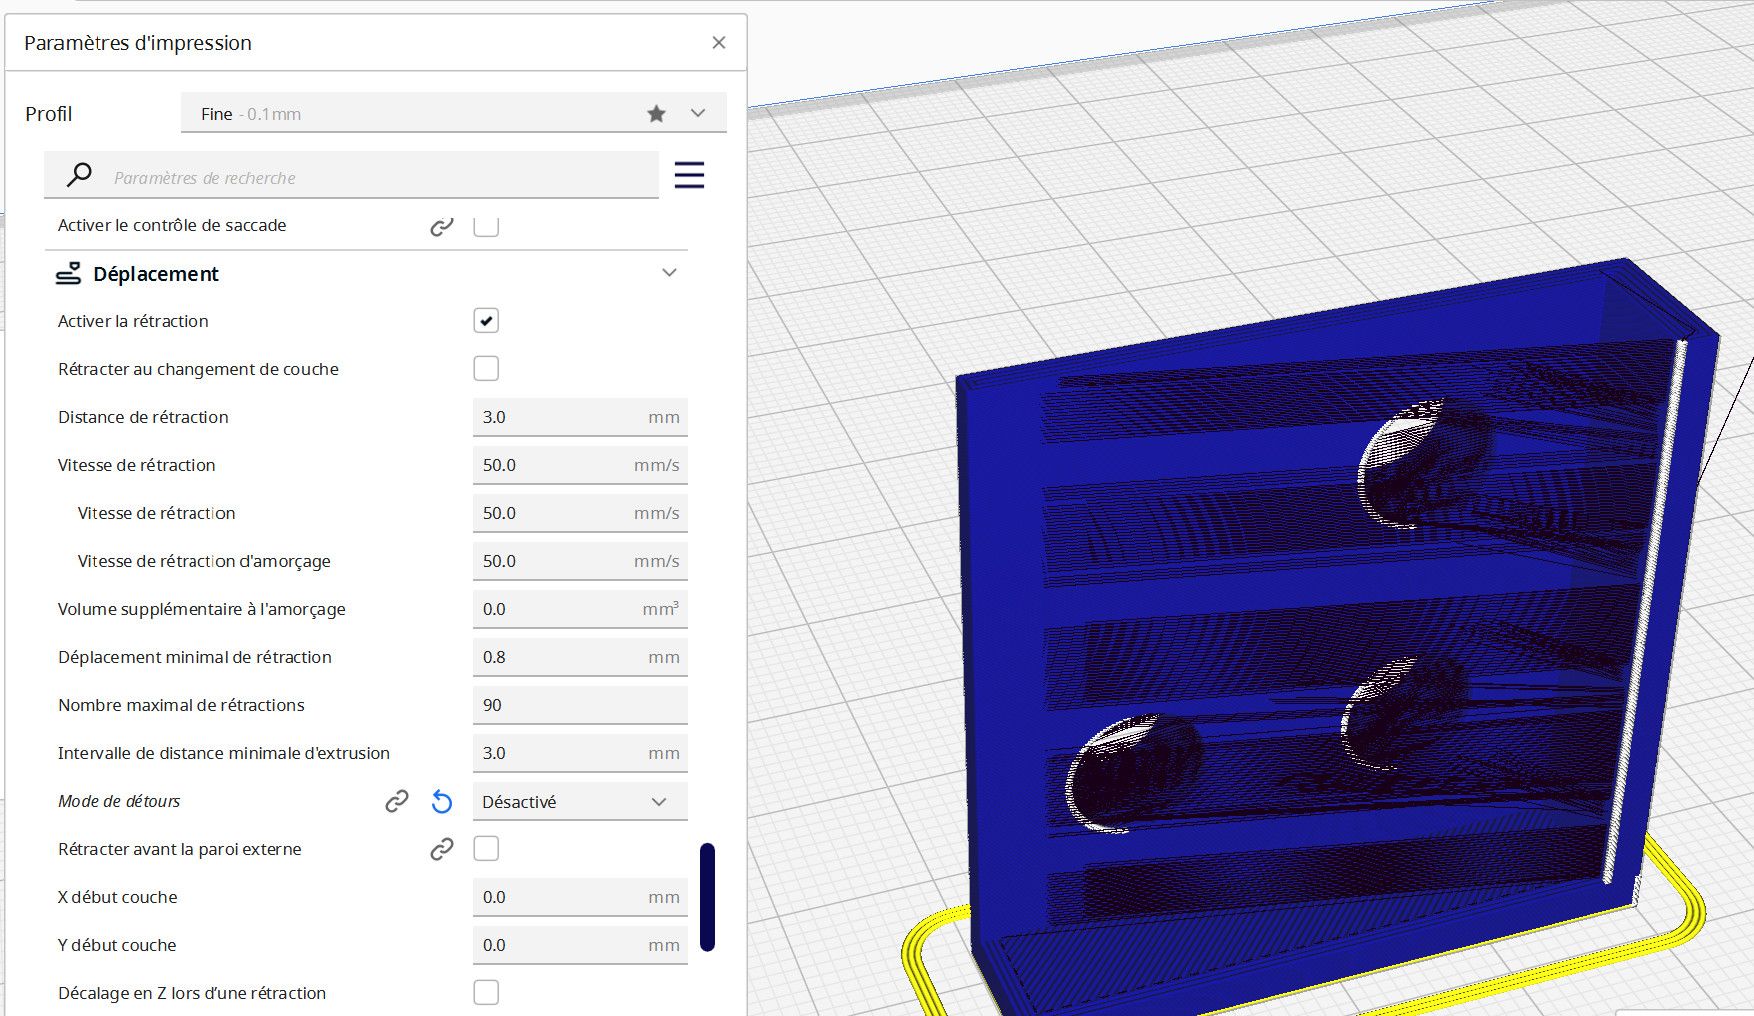Click the indented Vitesse de rétraction sub-field

pos(580,513)
